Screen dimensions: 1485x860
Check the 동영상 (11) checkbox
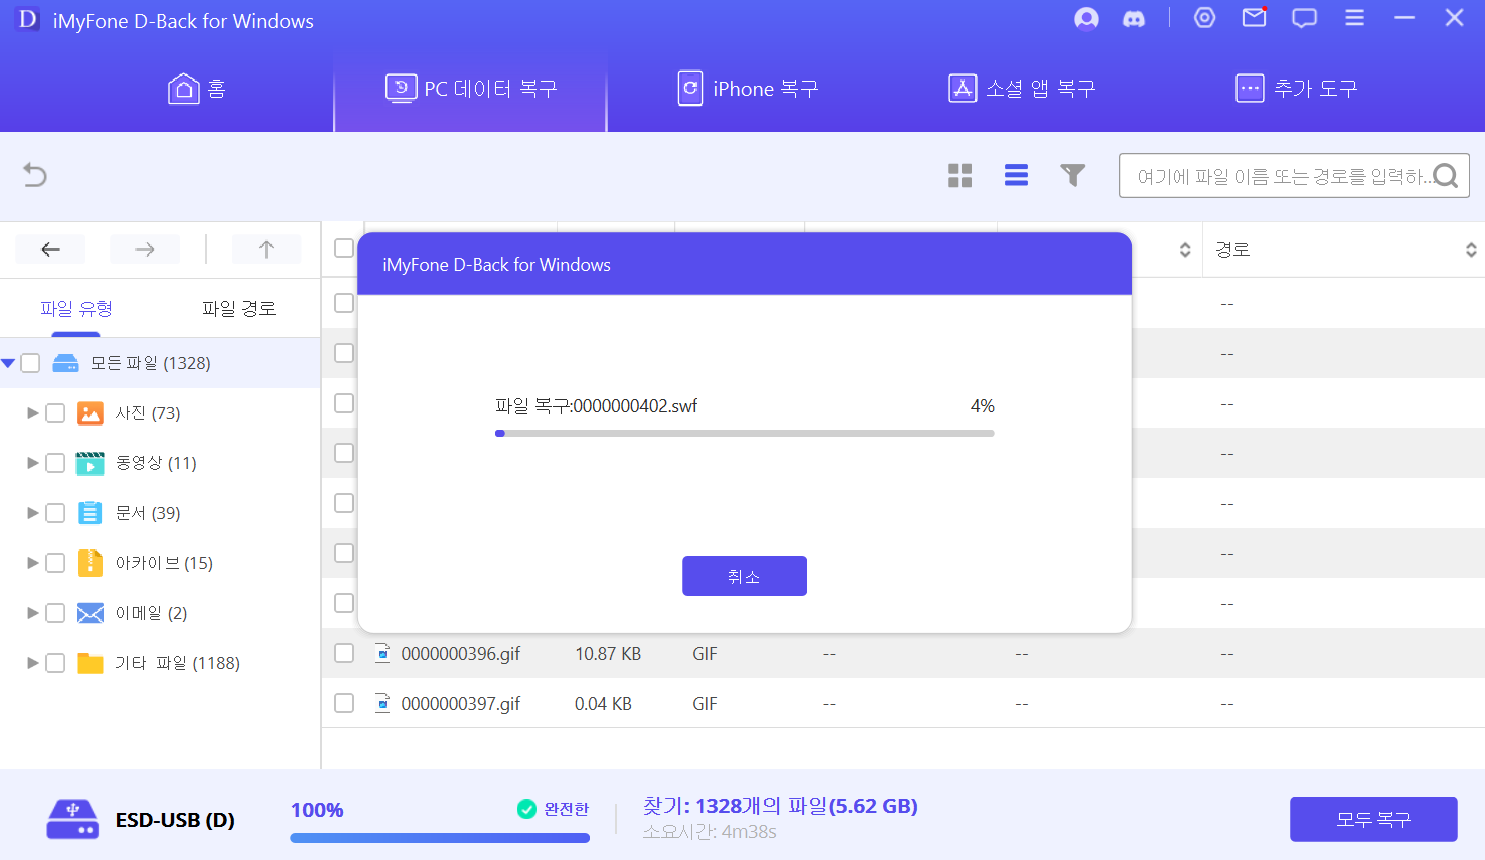(55, 463)
